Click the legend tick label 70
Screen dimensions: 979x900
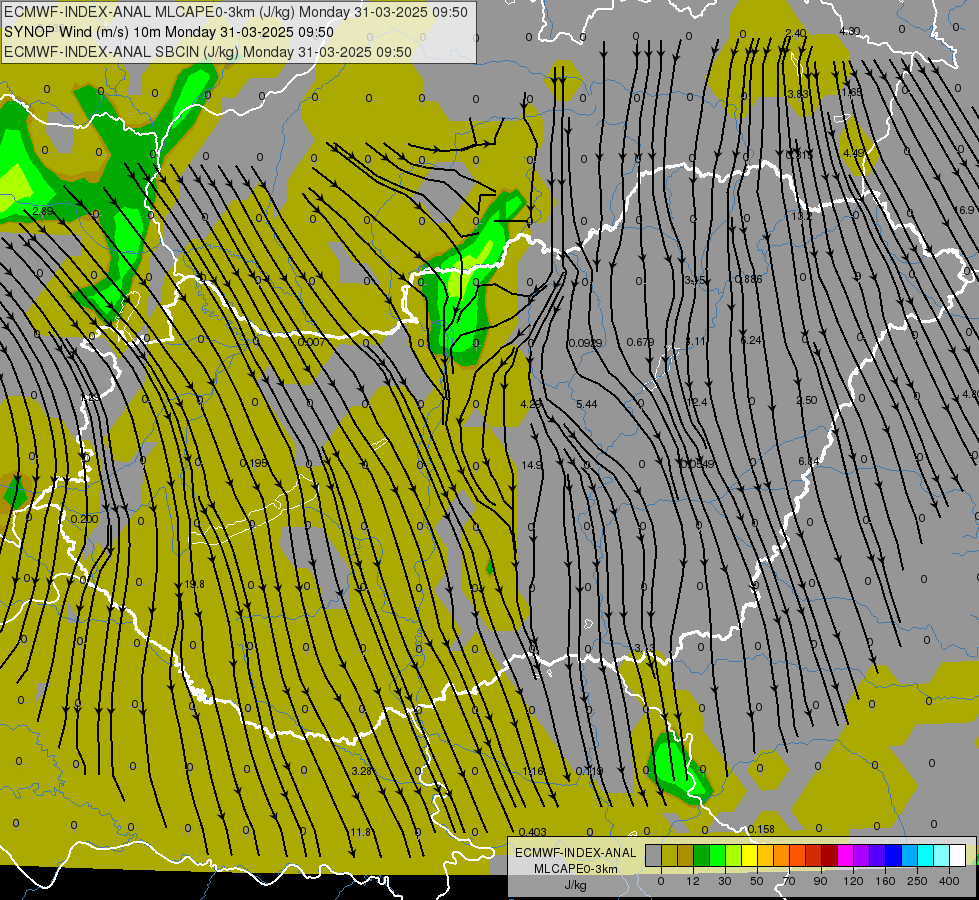point(789,881)
